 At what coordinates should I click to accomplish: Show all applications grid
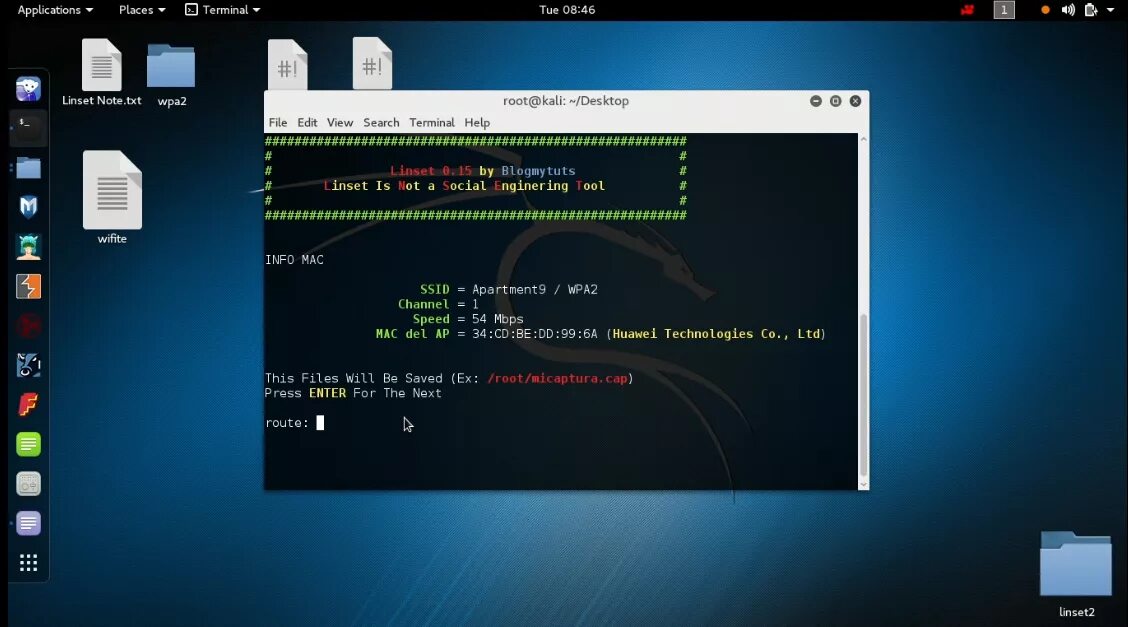coord(28,562)
